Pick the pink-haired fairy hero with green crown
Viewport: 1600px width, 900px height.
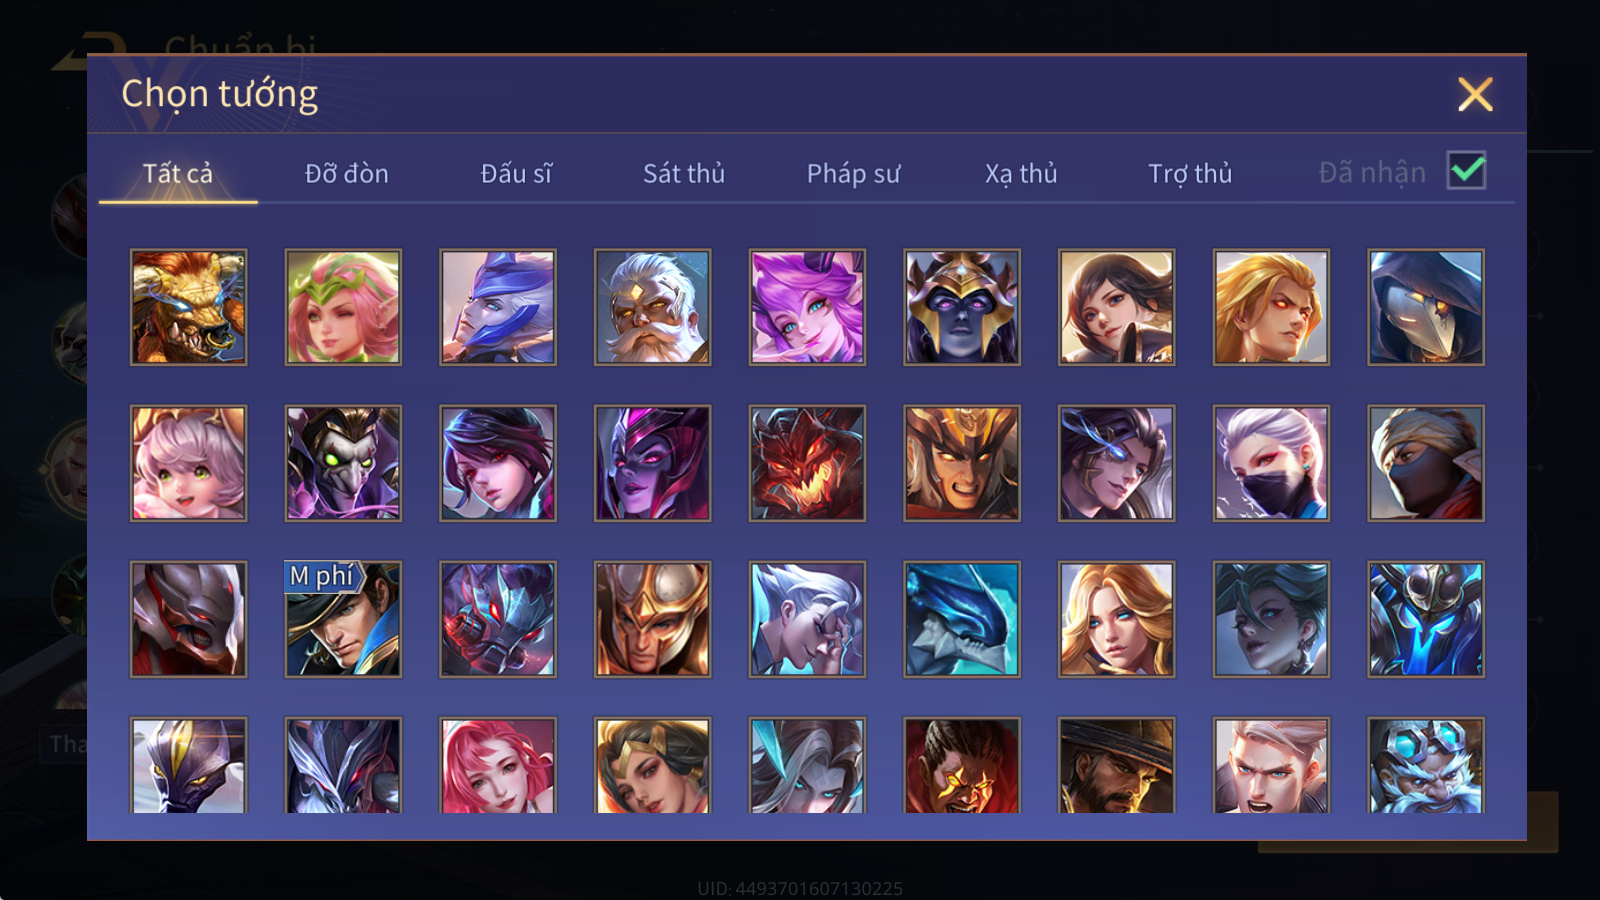pyautogui.click(x=343, y=307)
